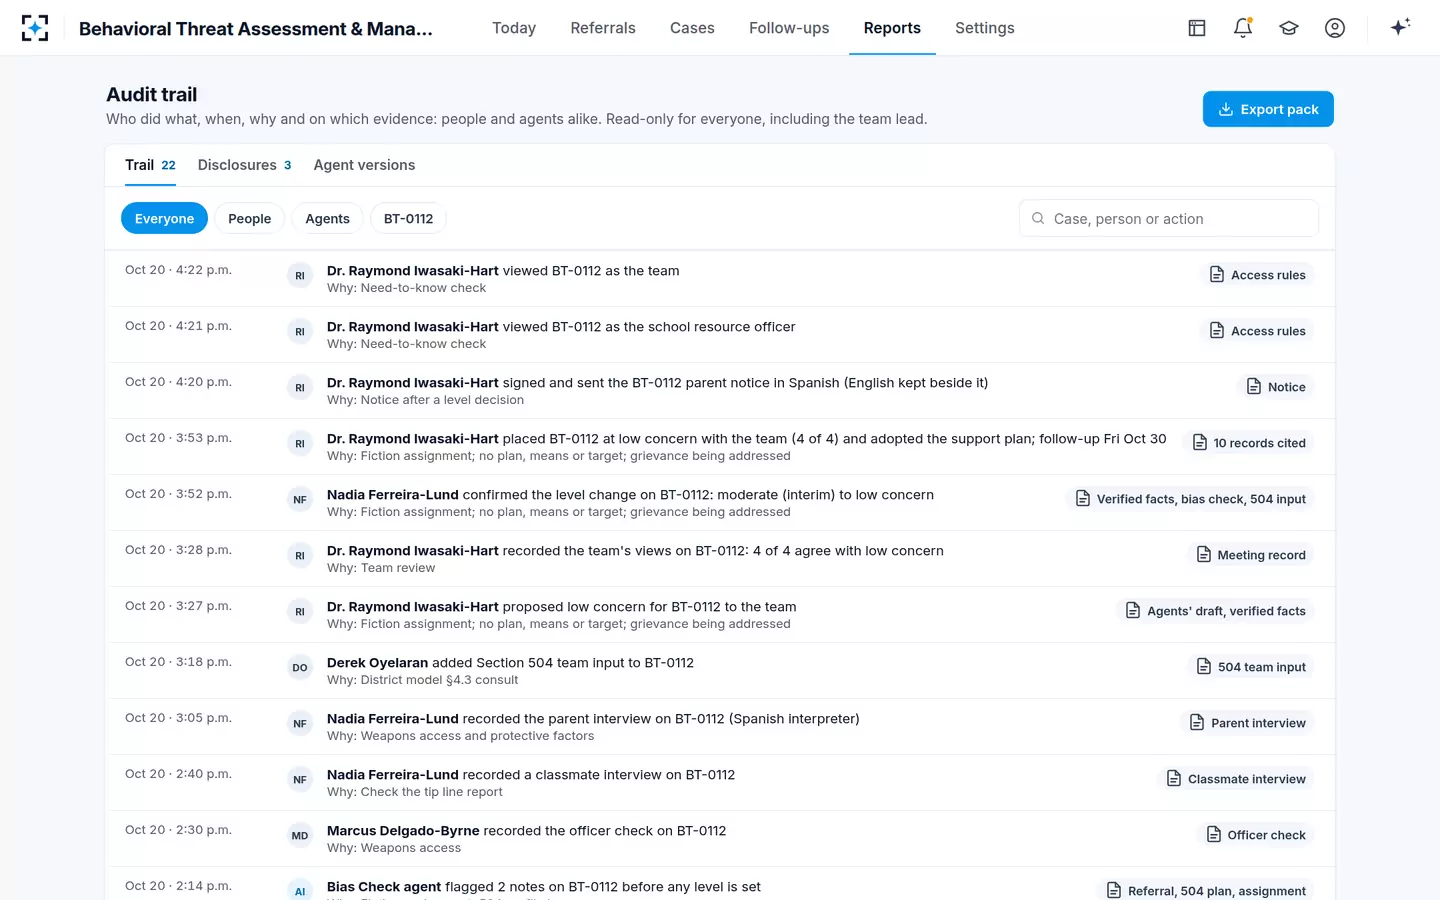Open the Follow-ups section
This screenshot has height=900, width=1440.
789,28
